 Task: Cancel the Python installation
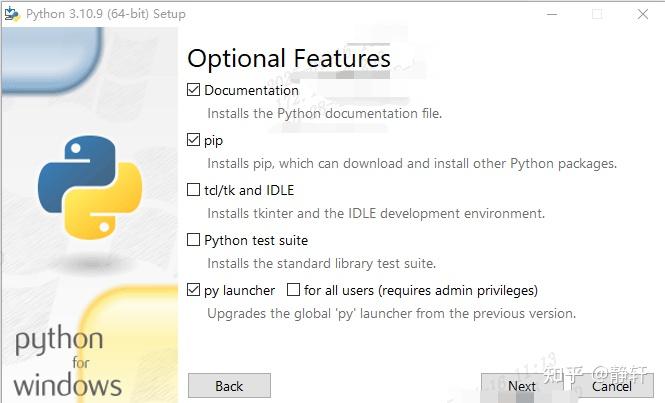pos(611,386)
